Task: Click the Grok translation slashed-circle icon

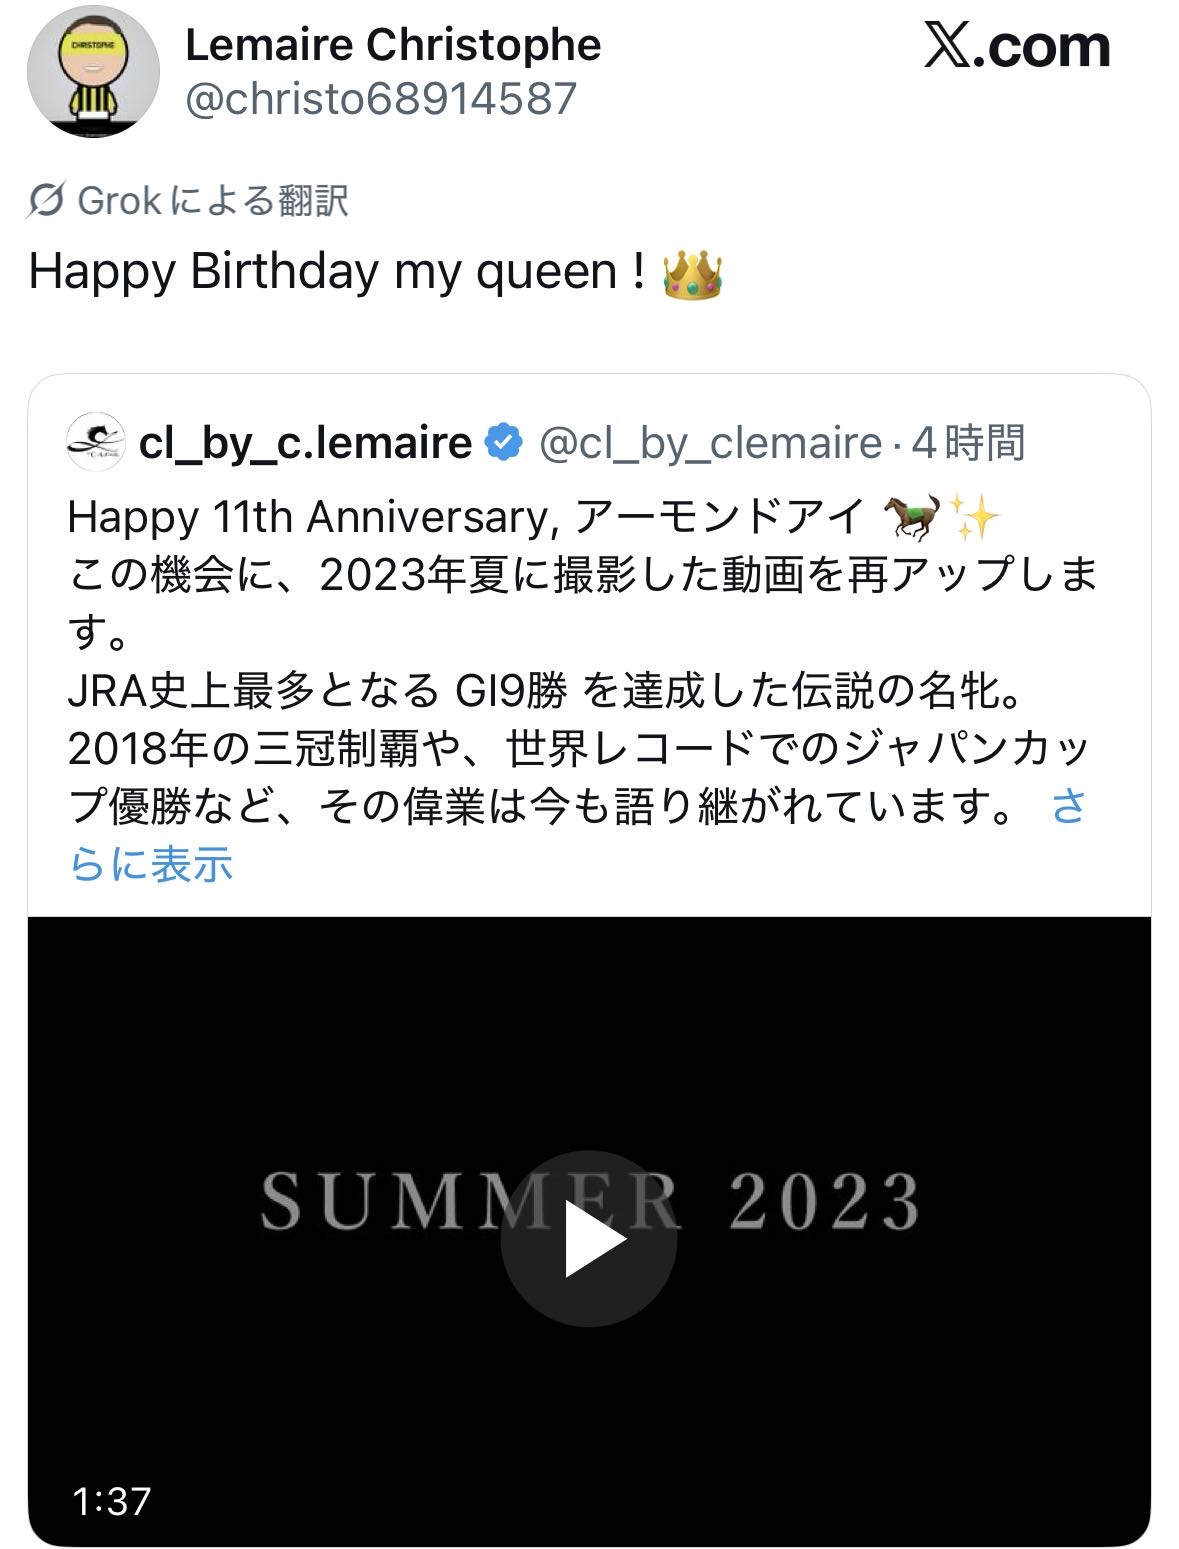Action: click(47, 201)
